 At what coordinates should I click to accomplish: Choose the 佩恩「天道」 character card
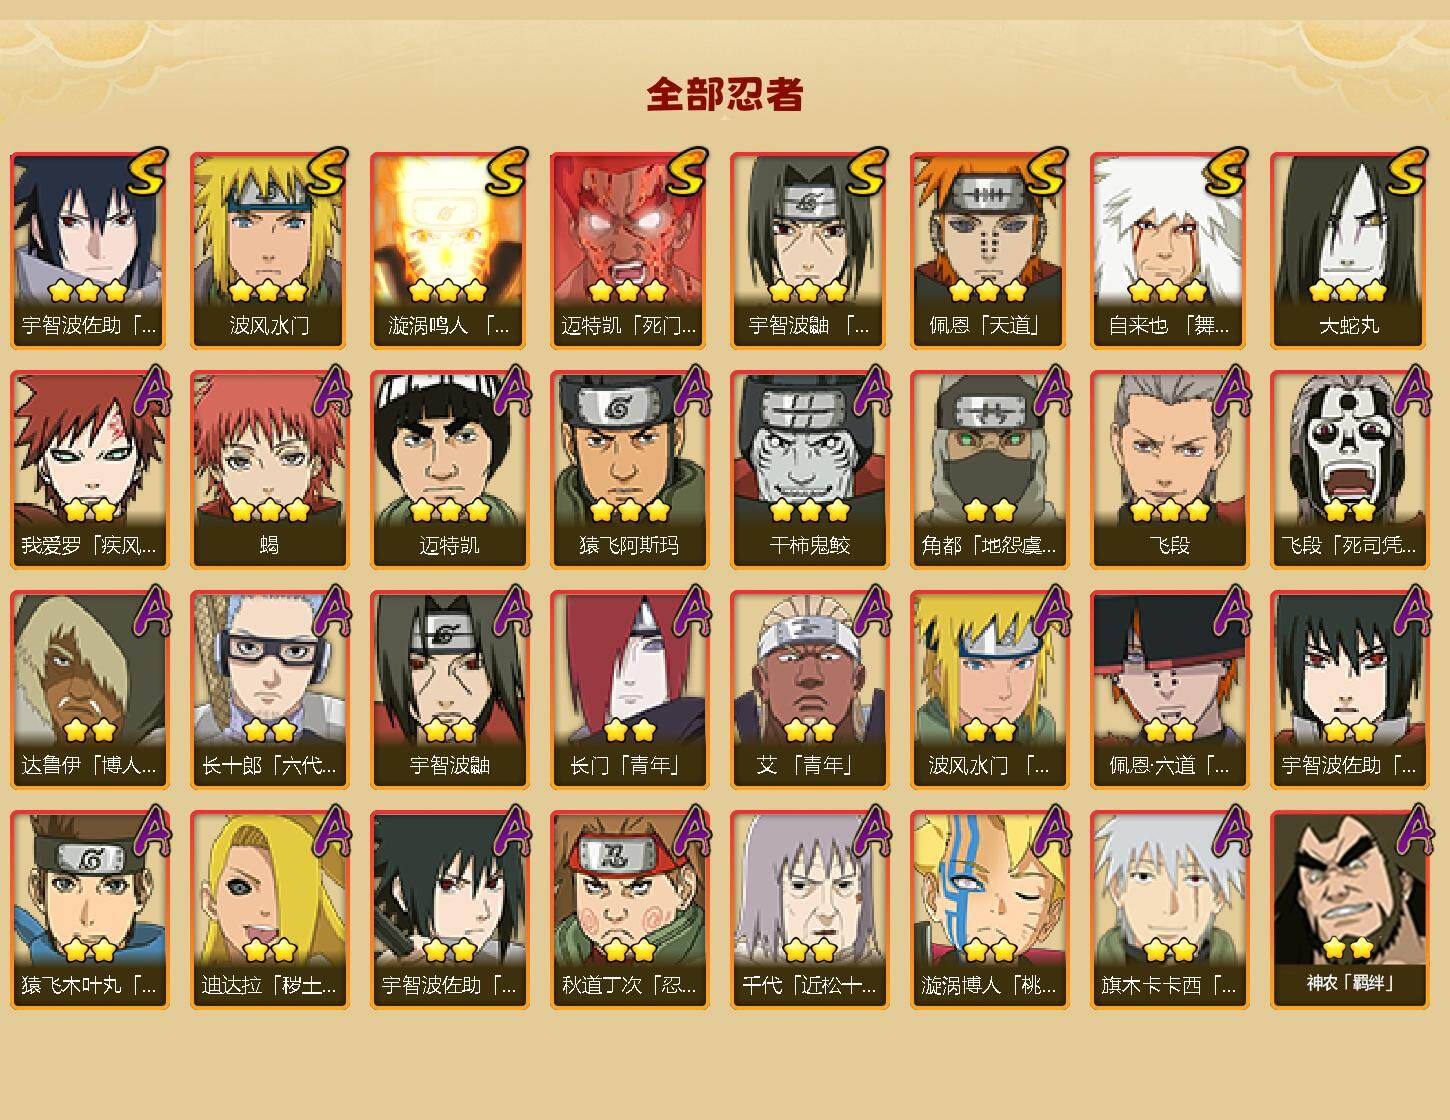pyautogui.click(x=989, y=250)
